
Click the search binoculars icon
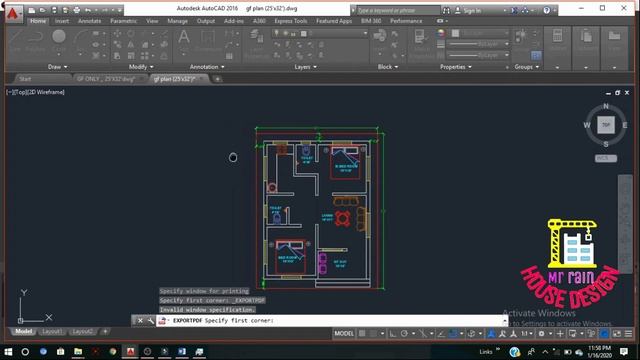point(446,11)
